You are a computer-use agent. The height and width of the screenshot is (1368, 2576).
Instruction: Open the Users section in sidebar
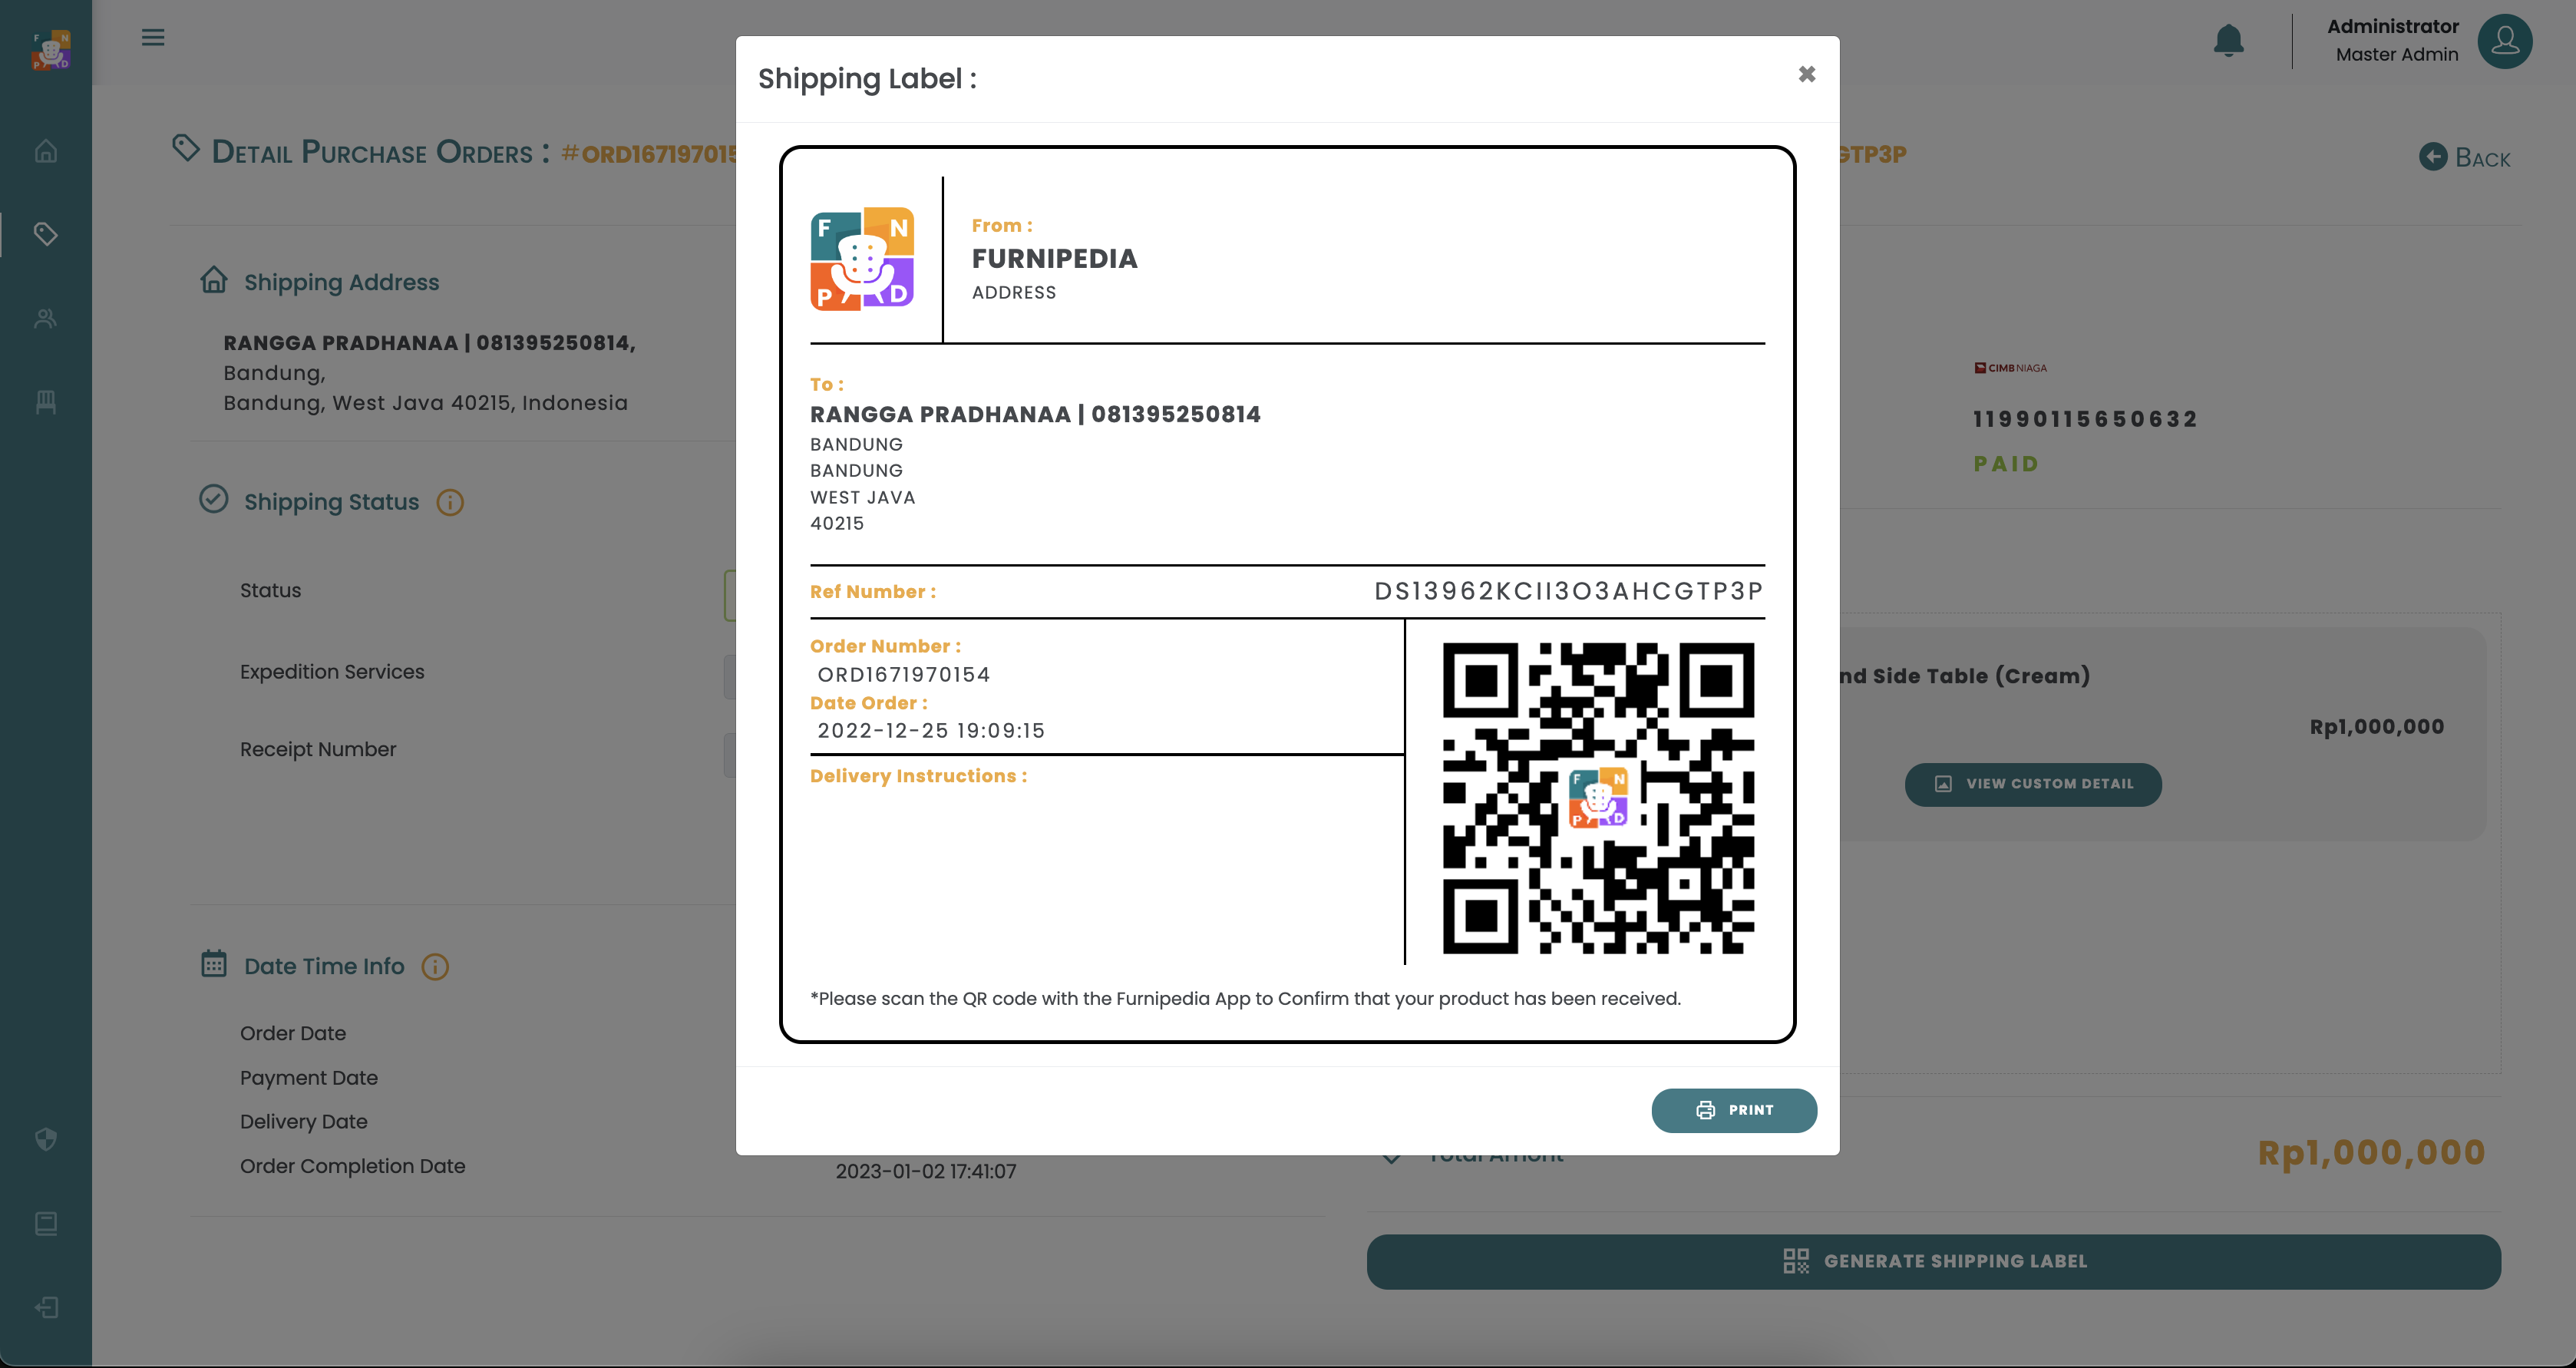(46, 318)
